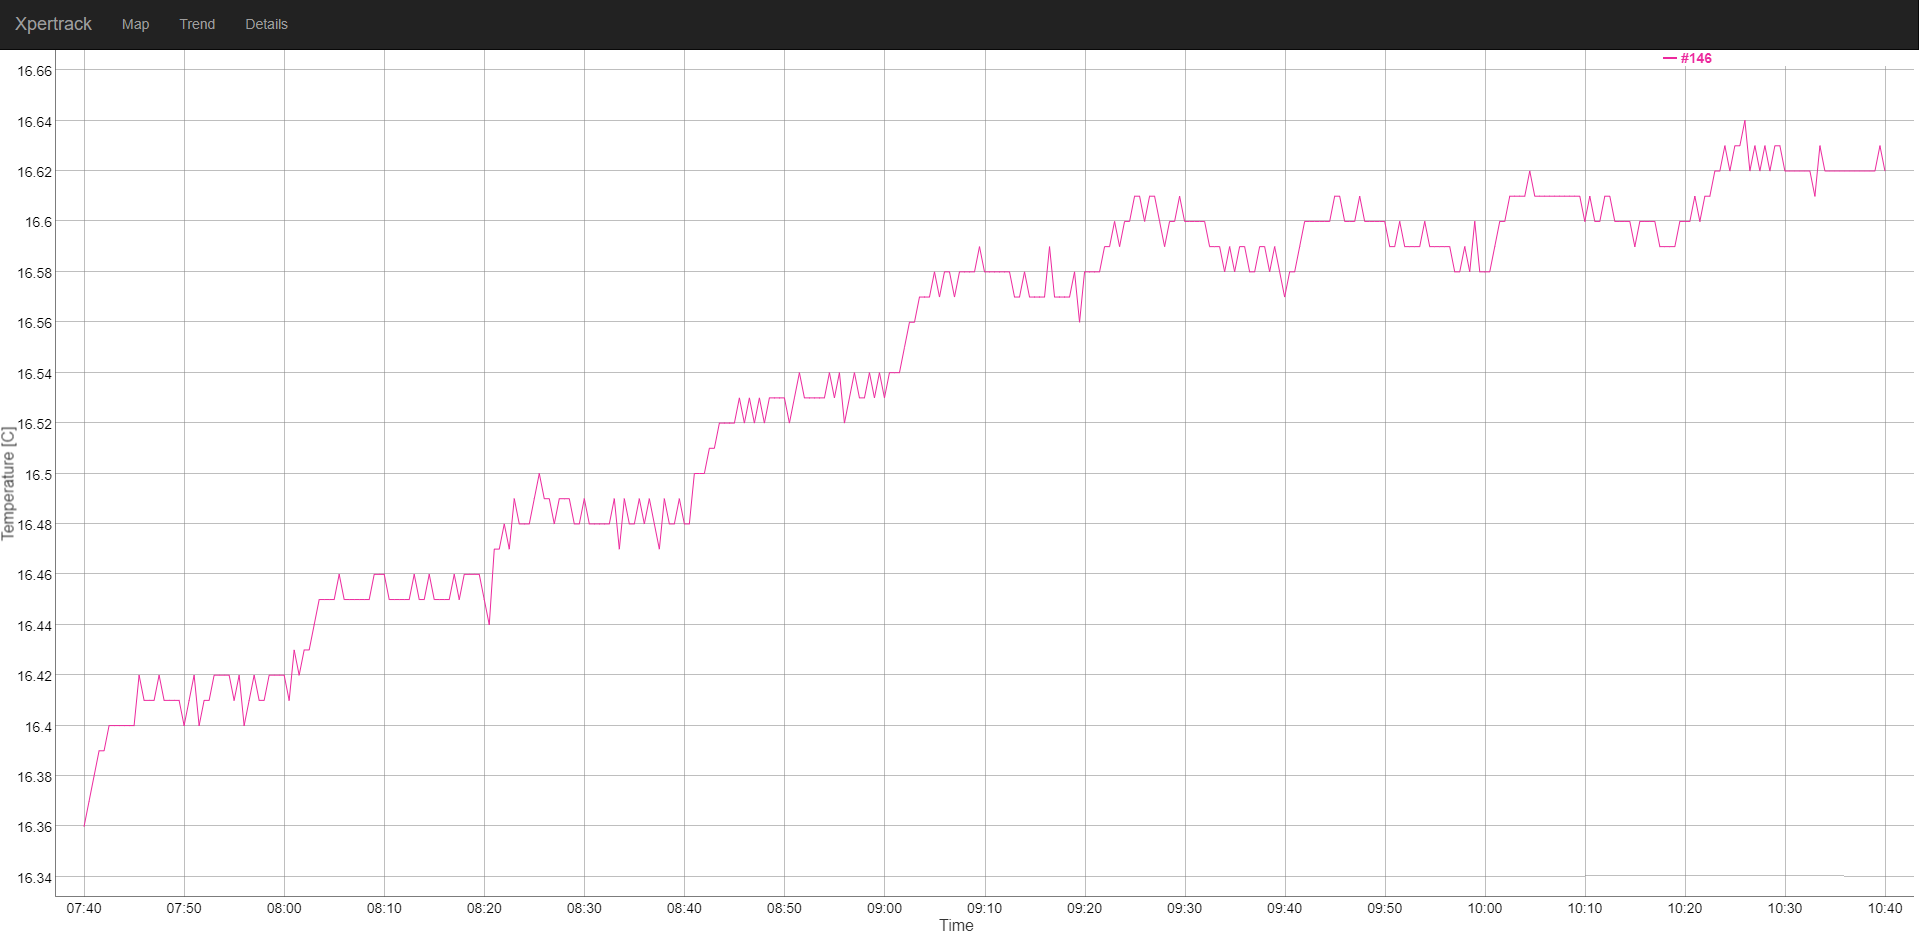Click the 08:20 tick label on time axis

coord(484,908)
